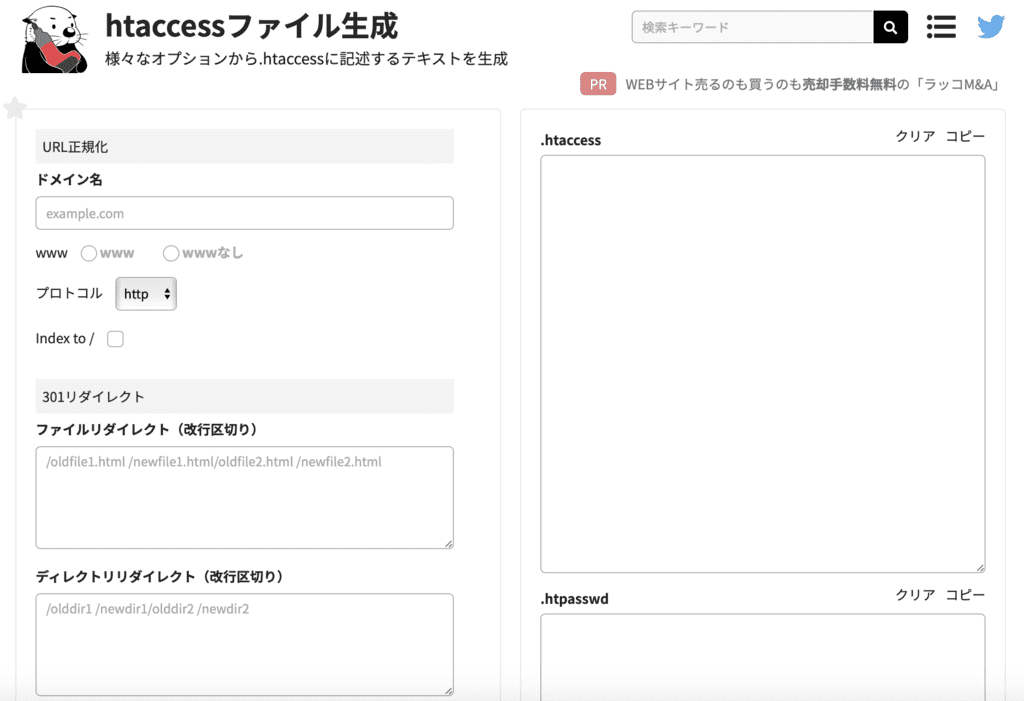Click the search magnifier icon

(889, 27)
